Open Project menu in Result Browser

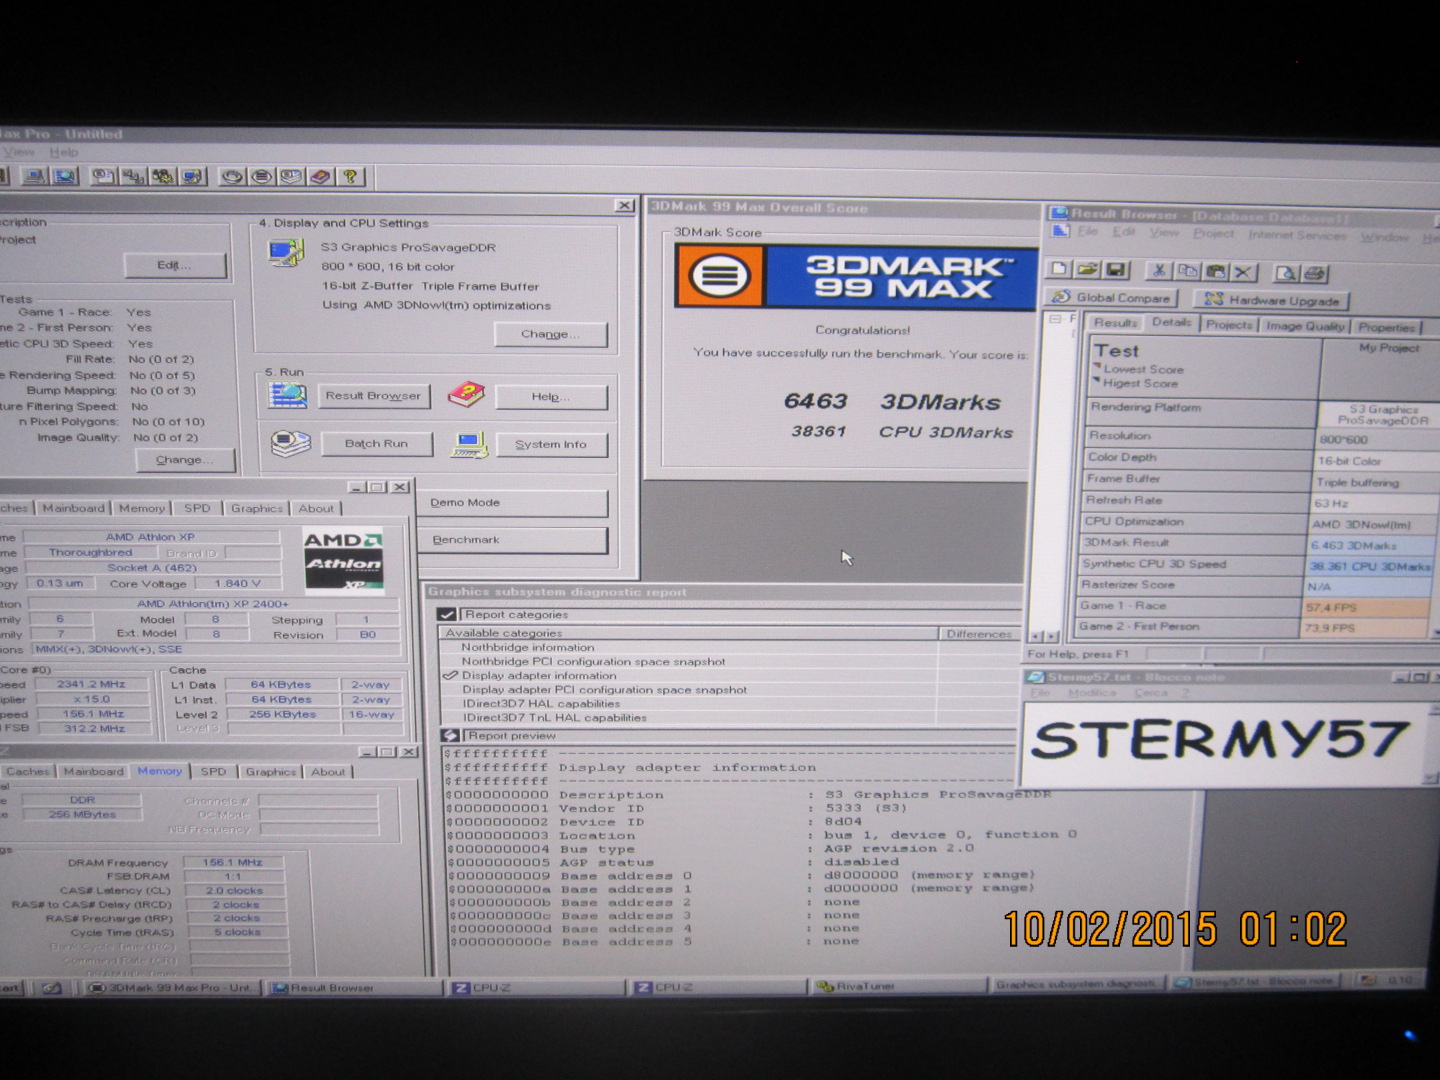[x=1213, y=233]
